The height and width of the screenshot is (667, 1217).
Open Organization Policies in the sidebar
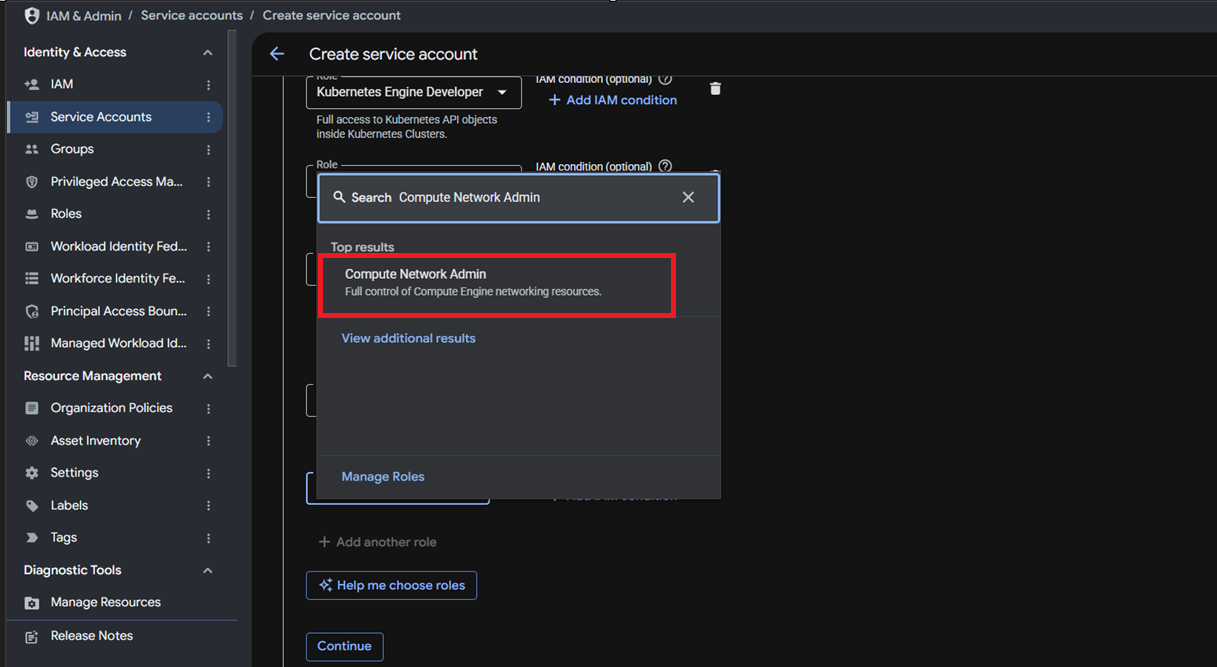[115, 408]
